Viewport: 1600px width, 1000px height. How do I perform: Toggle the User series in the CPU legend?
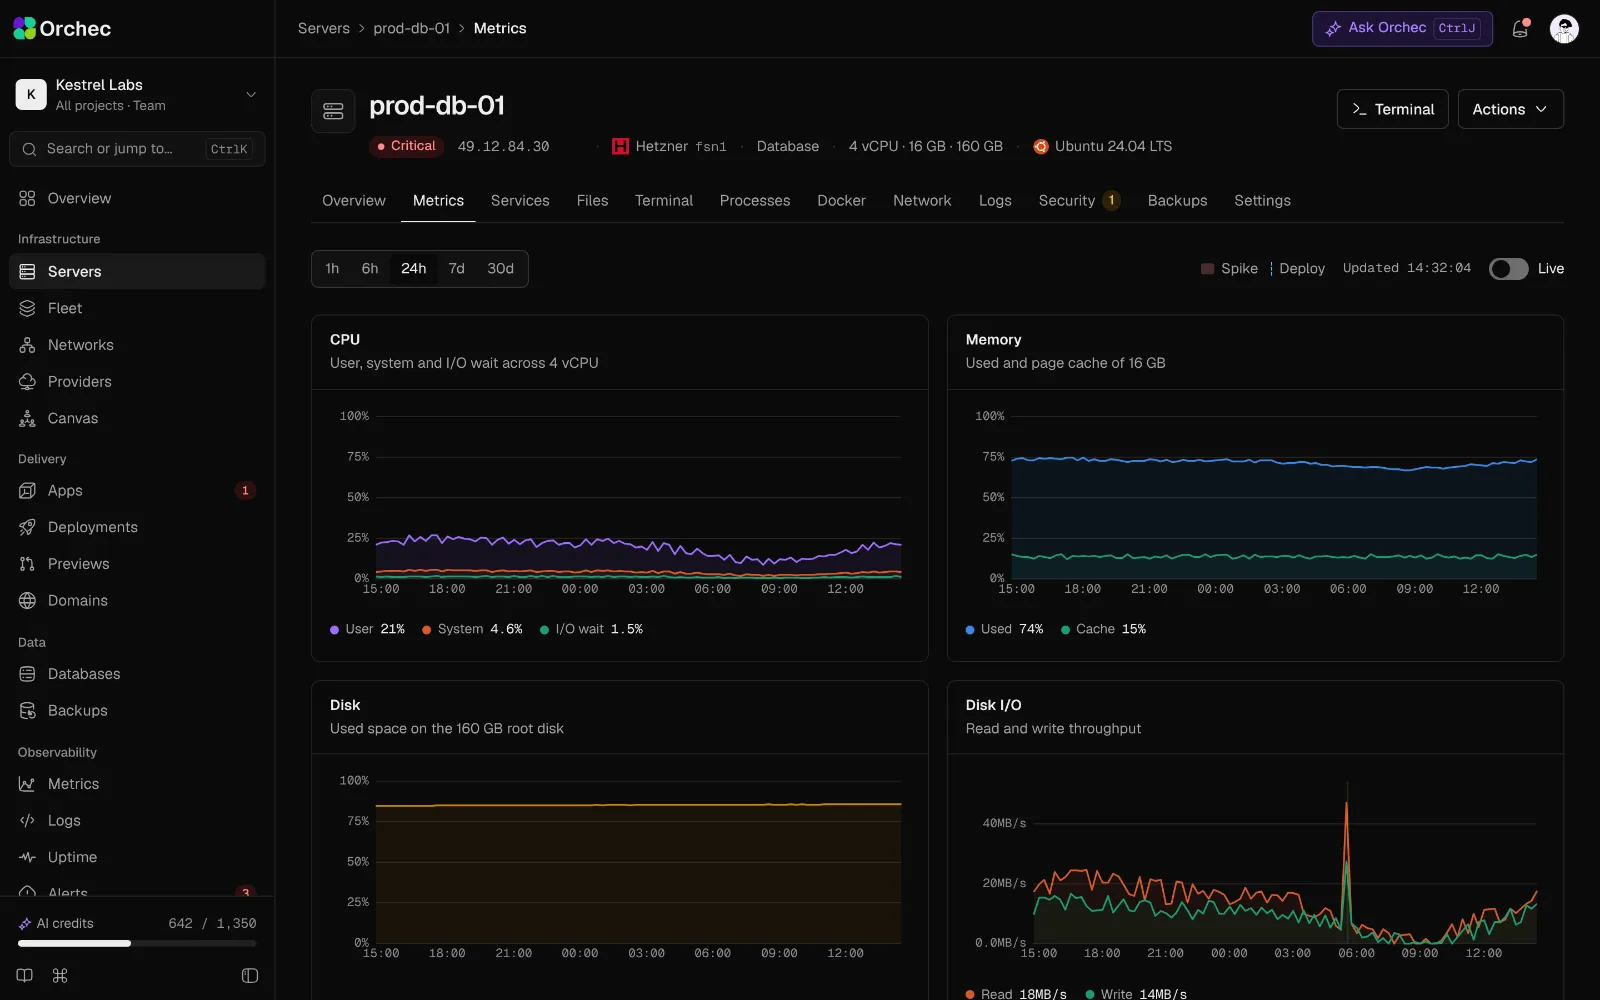(367, 629)
